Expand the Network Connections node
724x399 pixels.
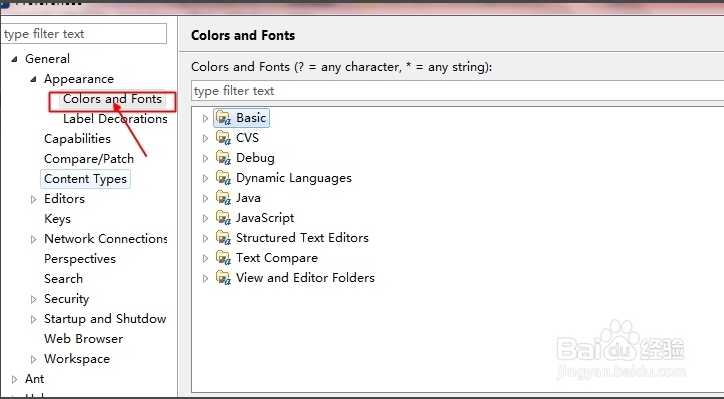point(33,239)
